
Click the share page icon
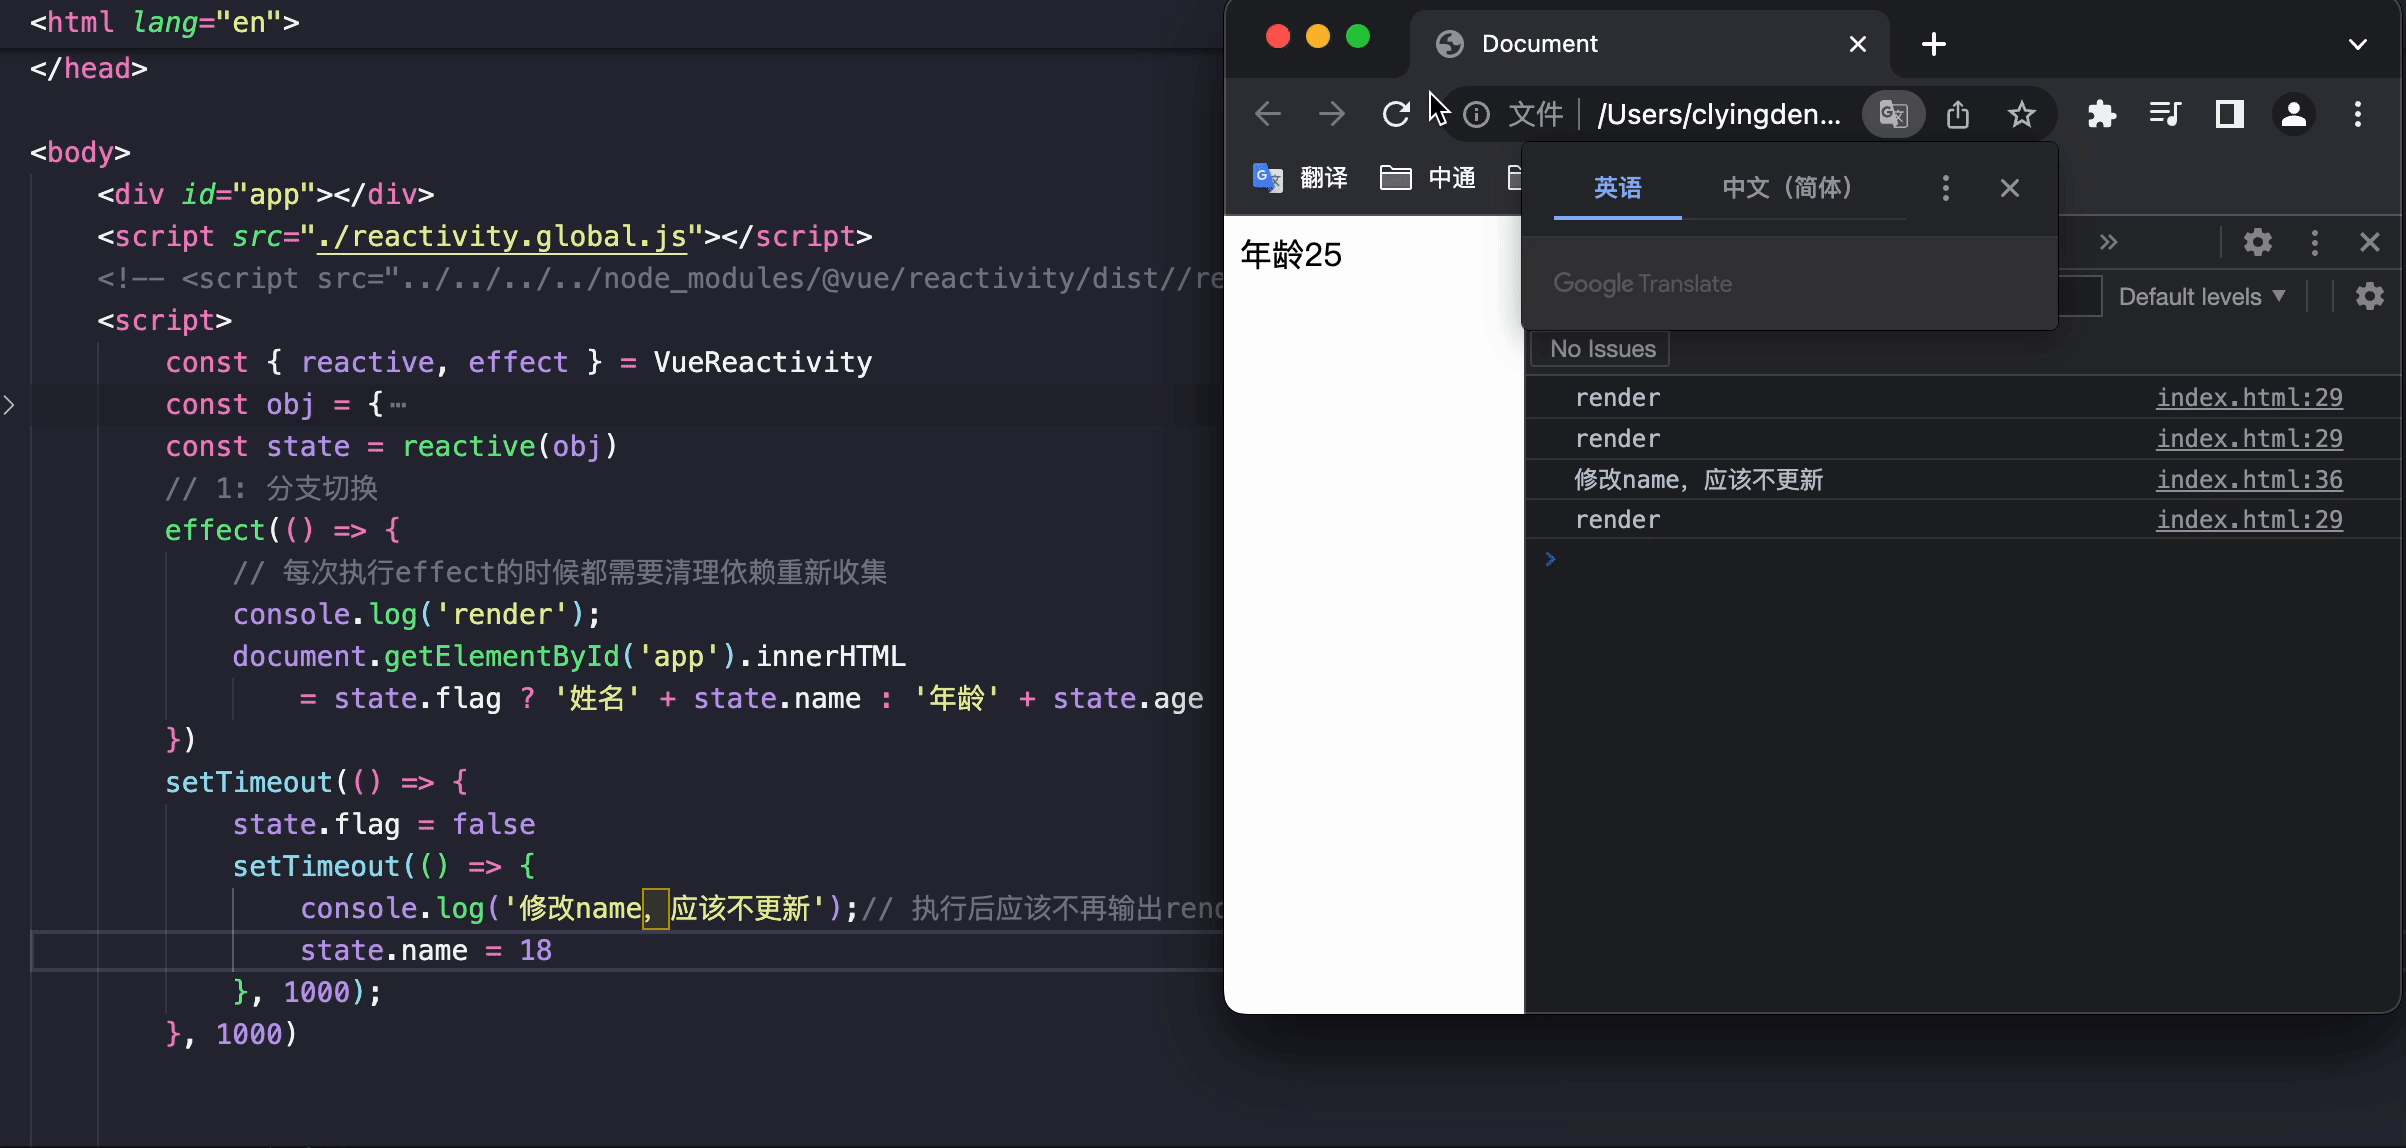point(1958,114)
